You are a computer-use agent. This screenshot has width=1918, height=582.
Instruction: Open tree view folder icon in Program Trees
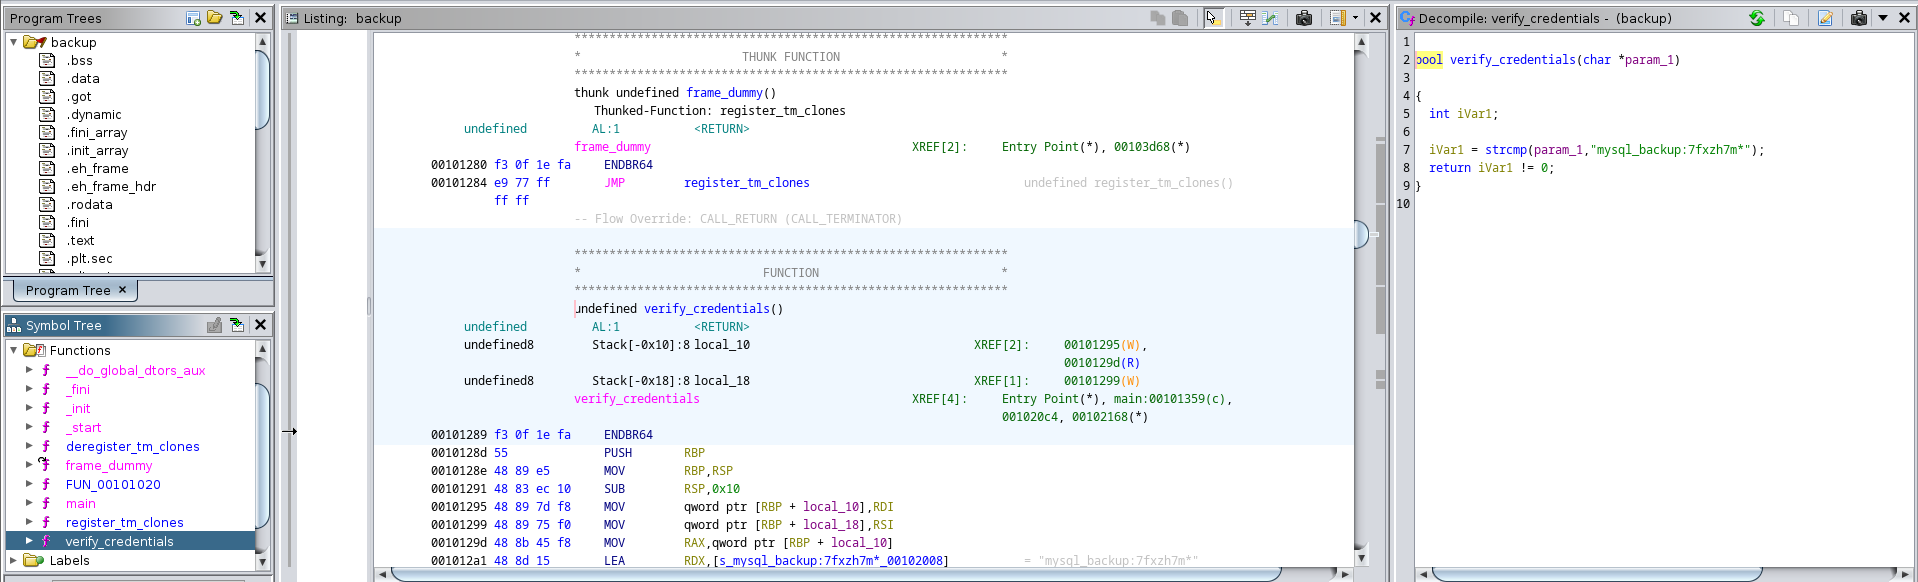[x=215, y=18]
